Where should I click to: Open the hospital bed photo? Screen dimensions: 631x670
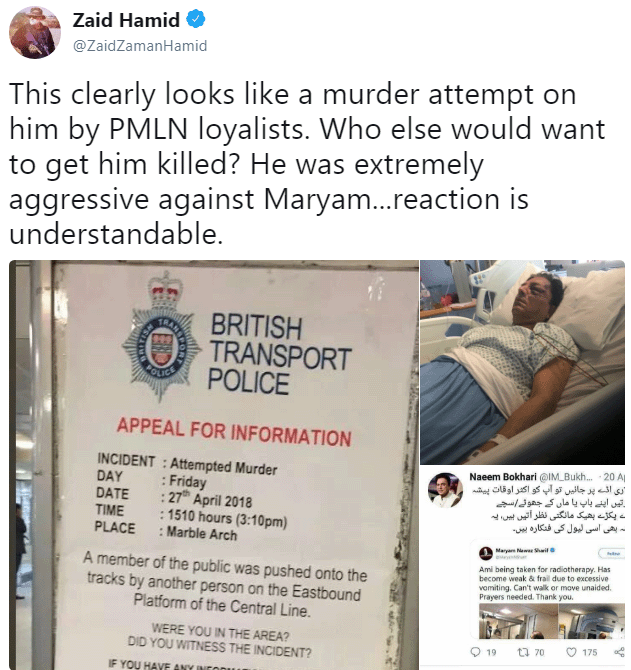point(522,361)
